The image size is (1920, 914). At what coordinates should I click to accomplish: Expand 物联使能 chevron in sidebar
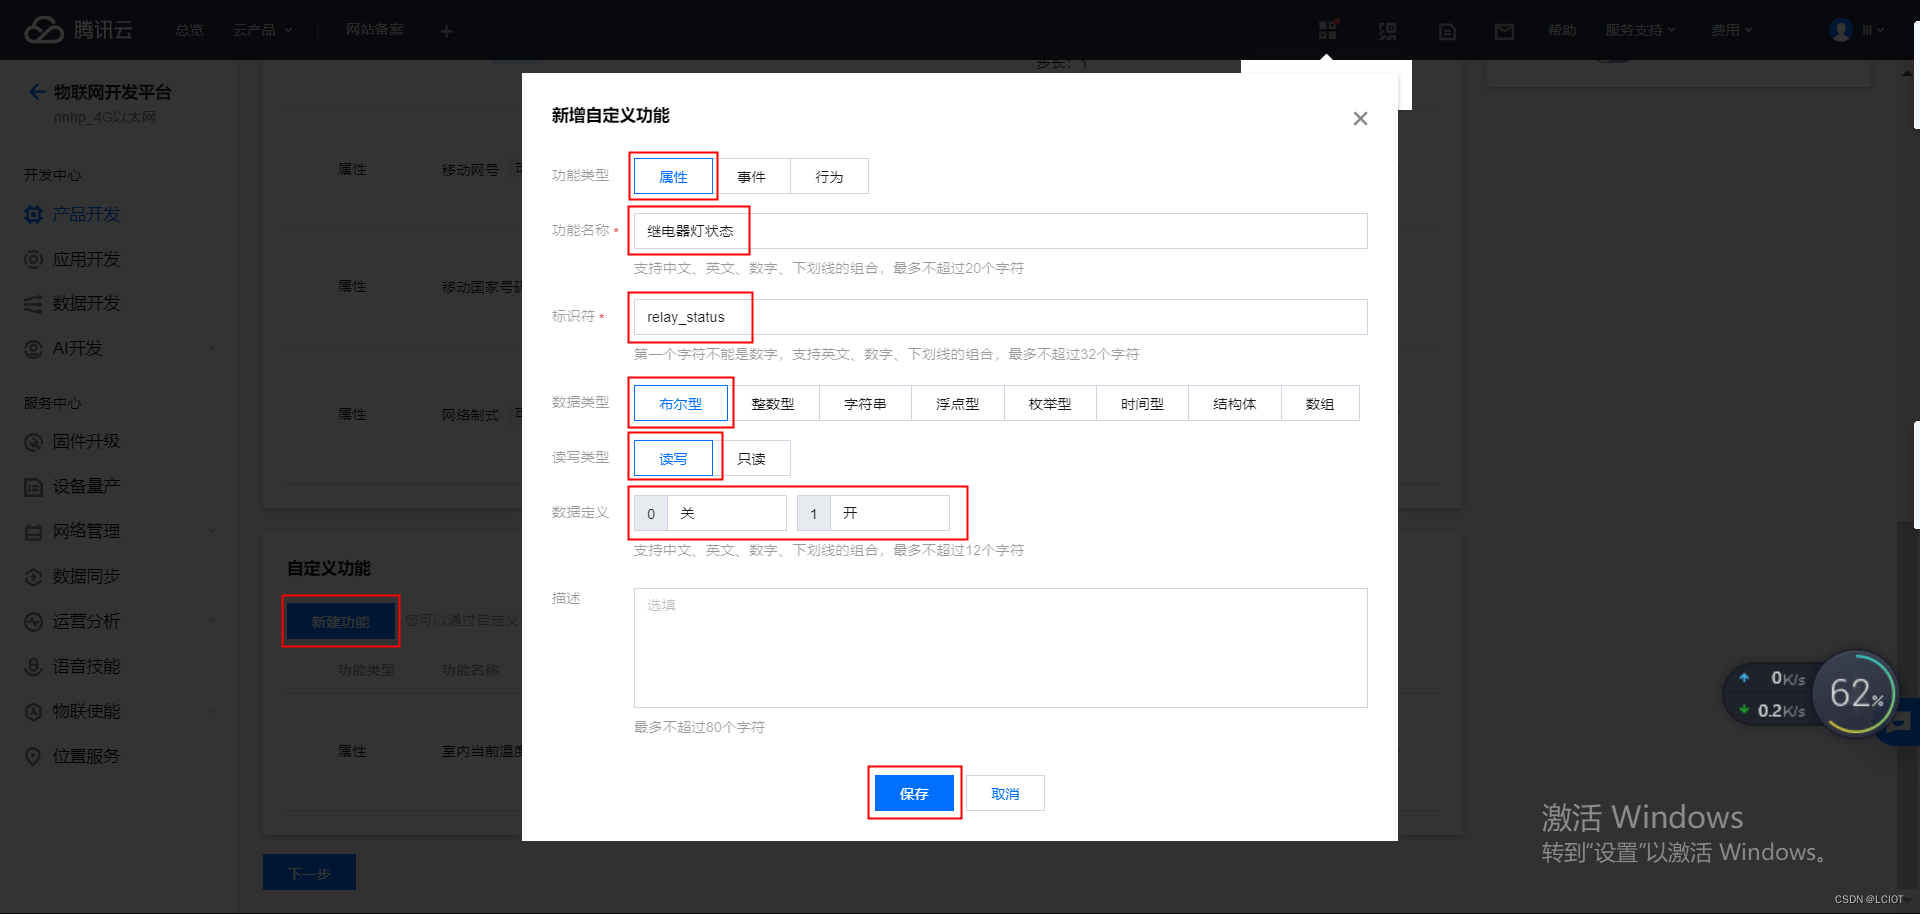point(211,711)
